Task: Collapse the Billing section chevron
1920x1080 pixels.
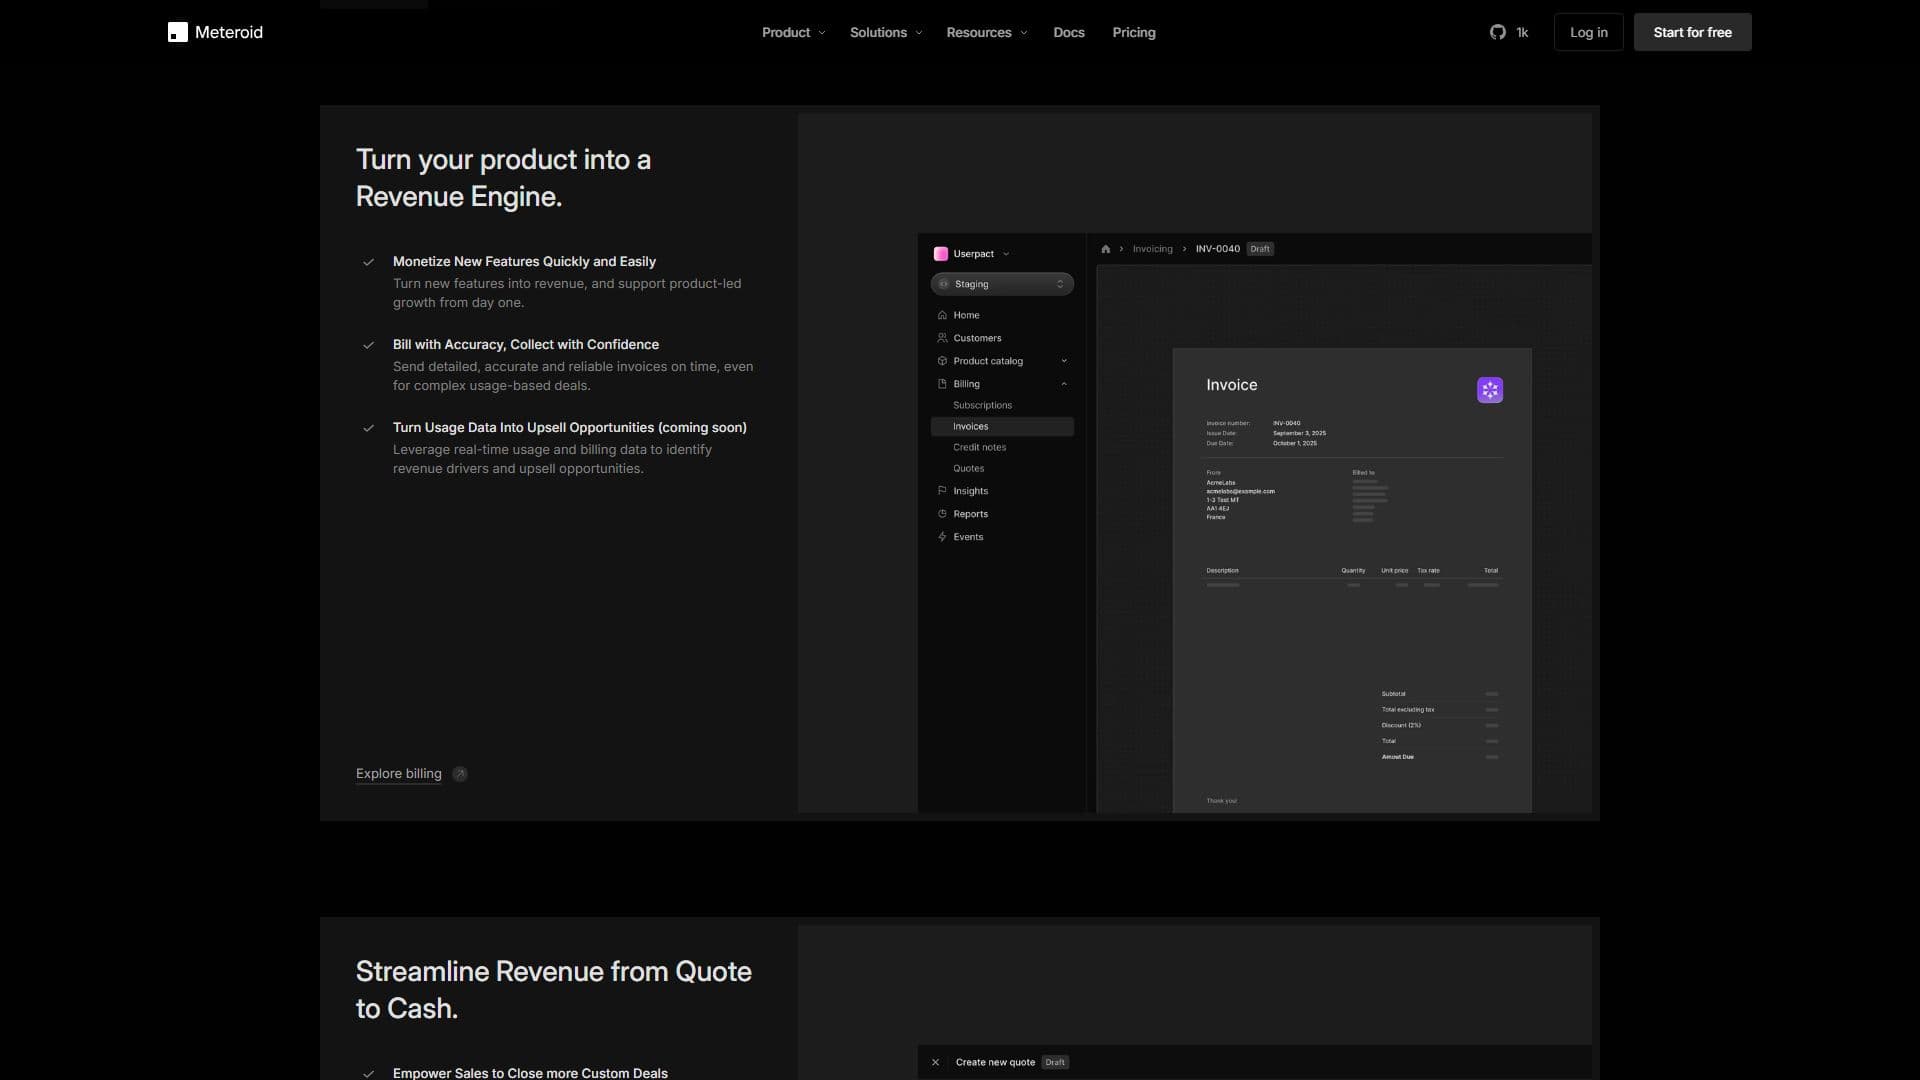Action: [1064, 384]
